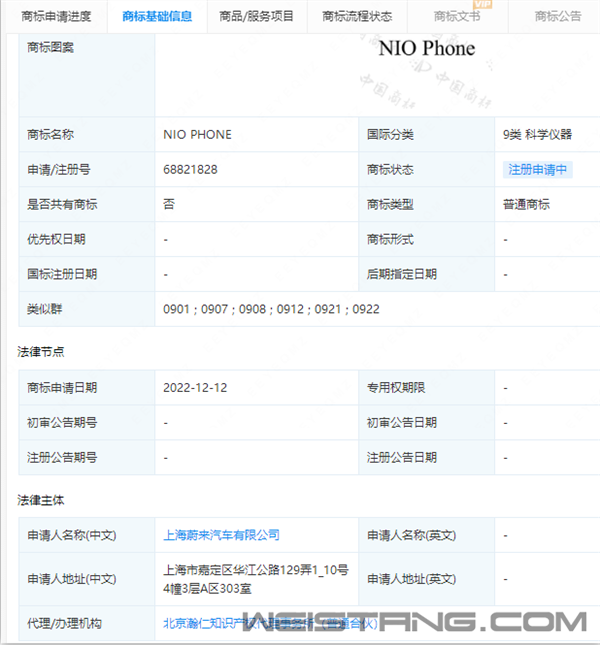Click the 商标名称 field label
Viewport: 600px width, 645px height.
point(50,135)
